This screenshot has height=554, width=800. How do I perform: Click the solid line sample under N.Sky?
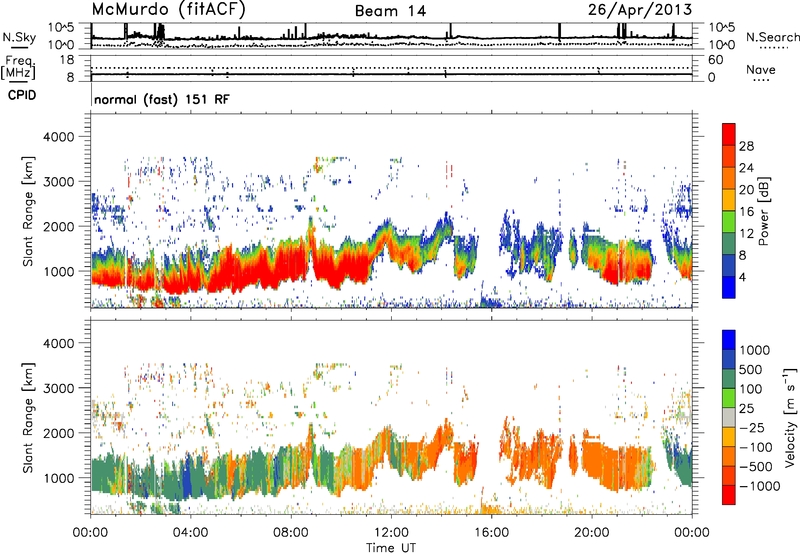coord(19,48)
